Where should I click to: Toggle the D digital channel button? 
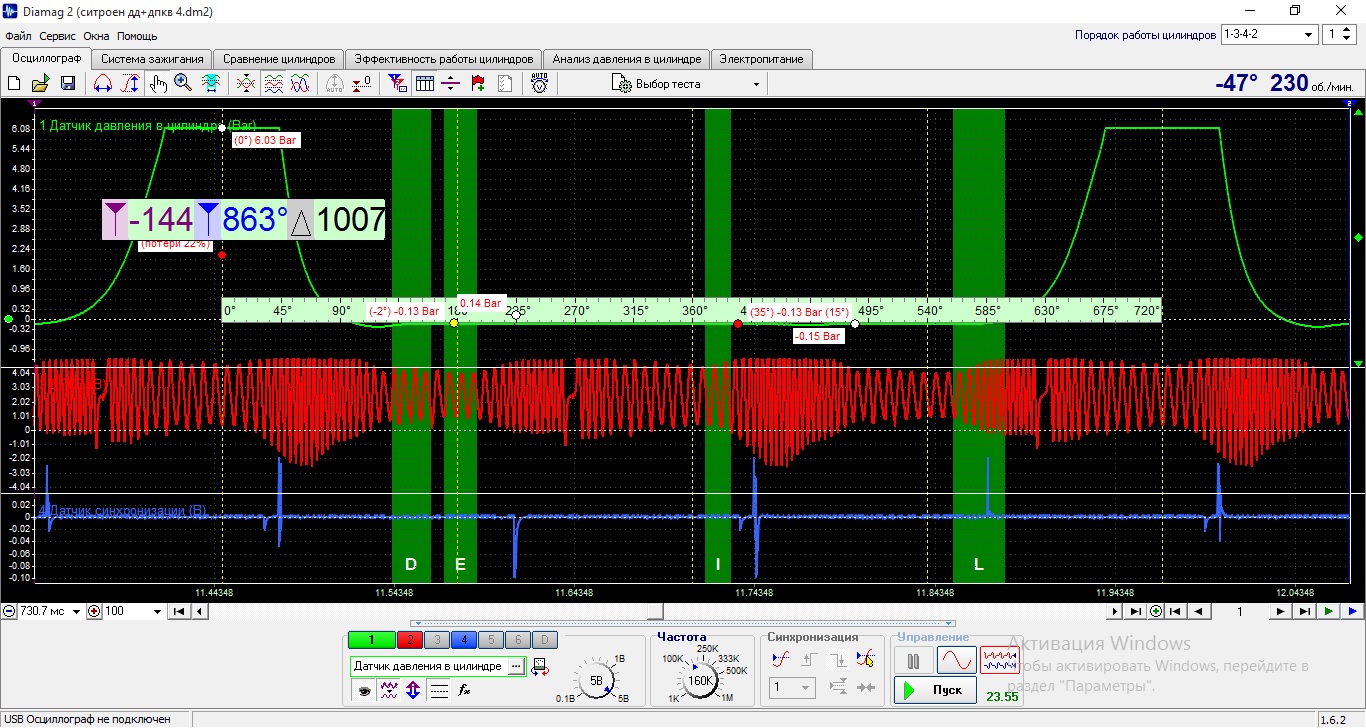pos(543,640)
